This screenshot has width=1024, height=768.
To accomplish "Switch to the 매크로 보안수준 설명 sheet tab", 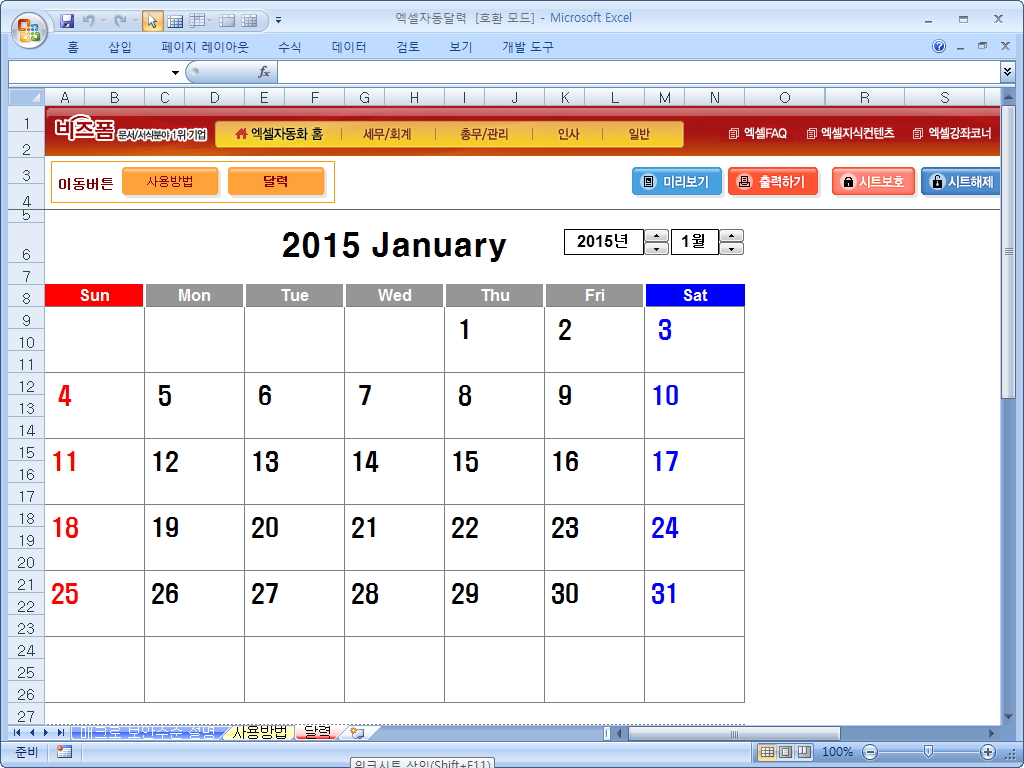I will (x=147, y=732).
